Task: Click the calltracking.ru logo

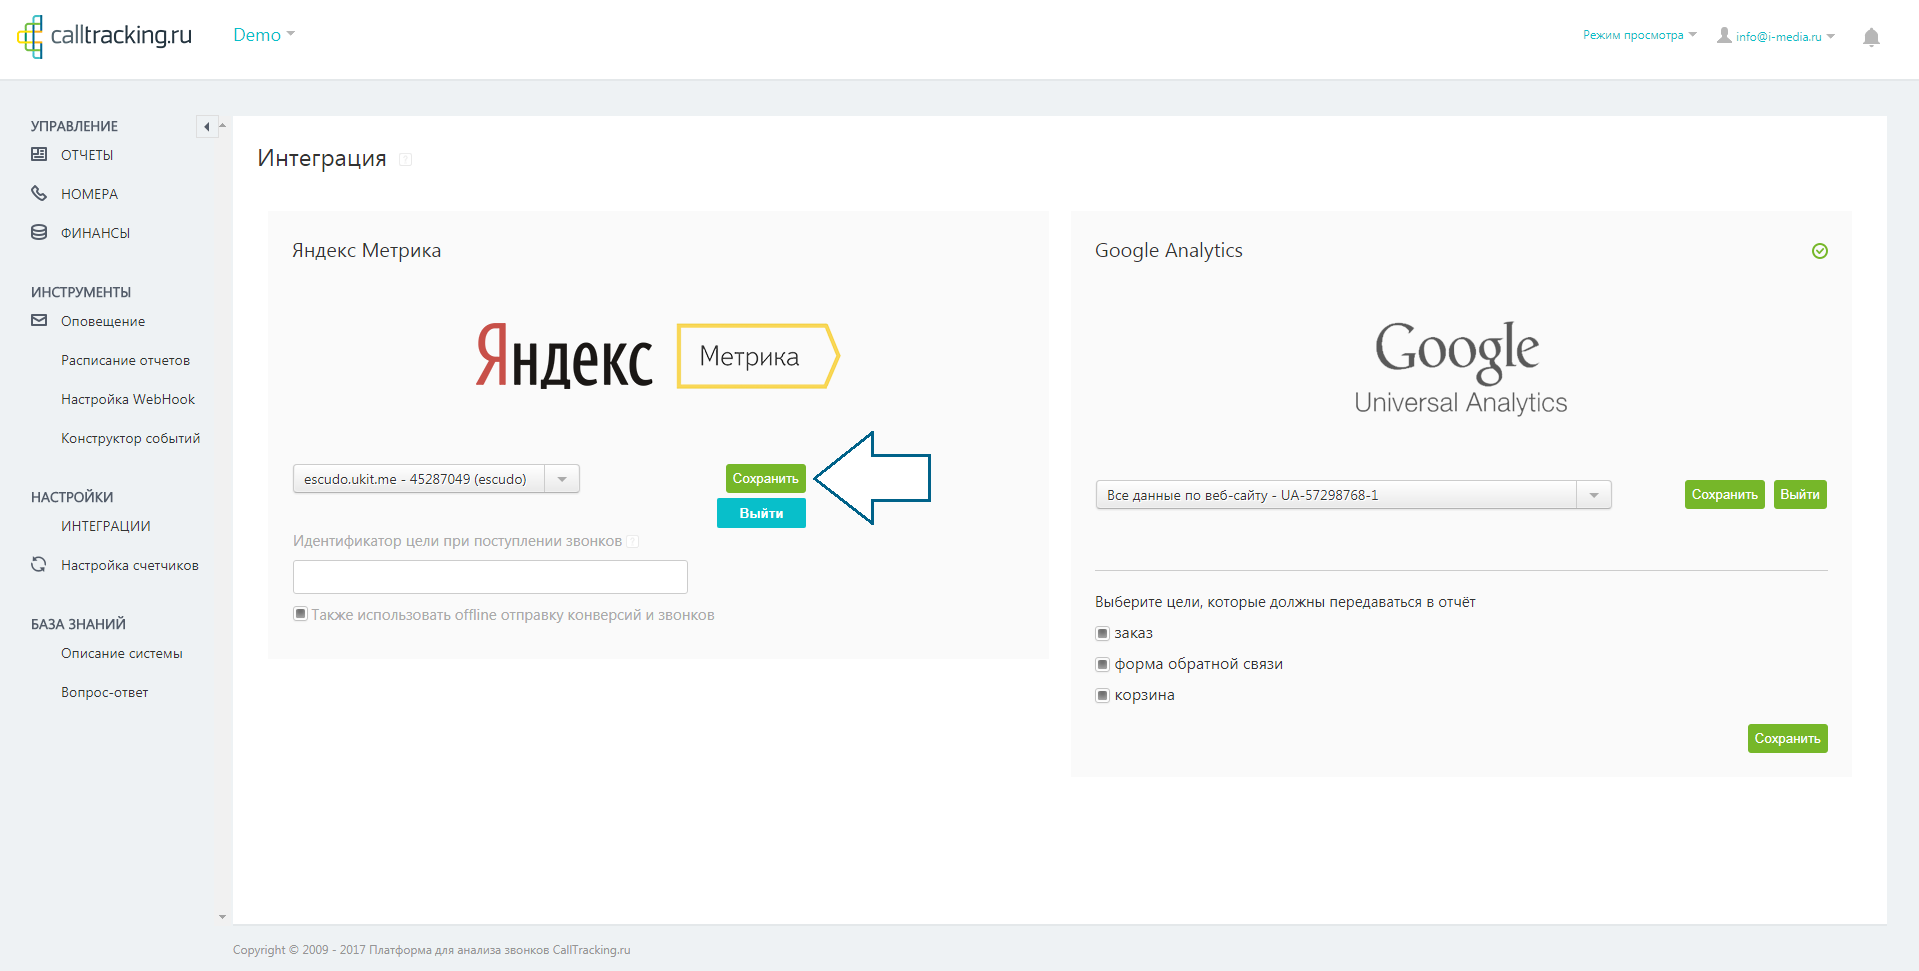Action: [x=104, y=36]
